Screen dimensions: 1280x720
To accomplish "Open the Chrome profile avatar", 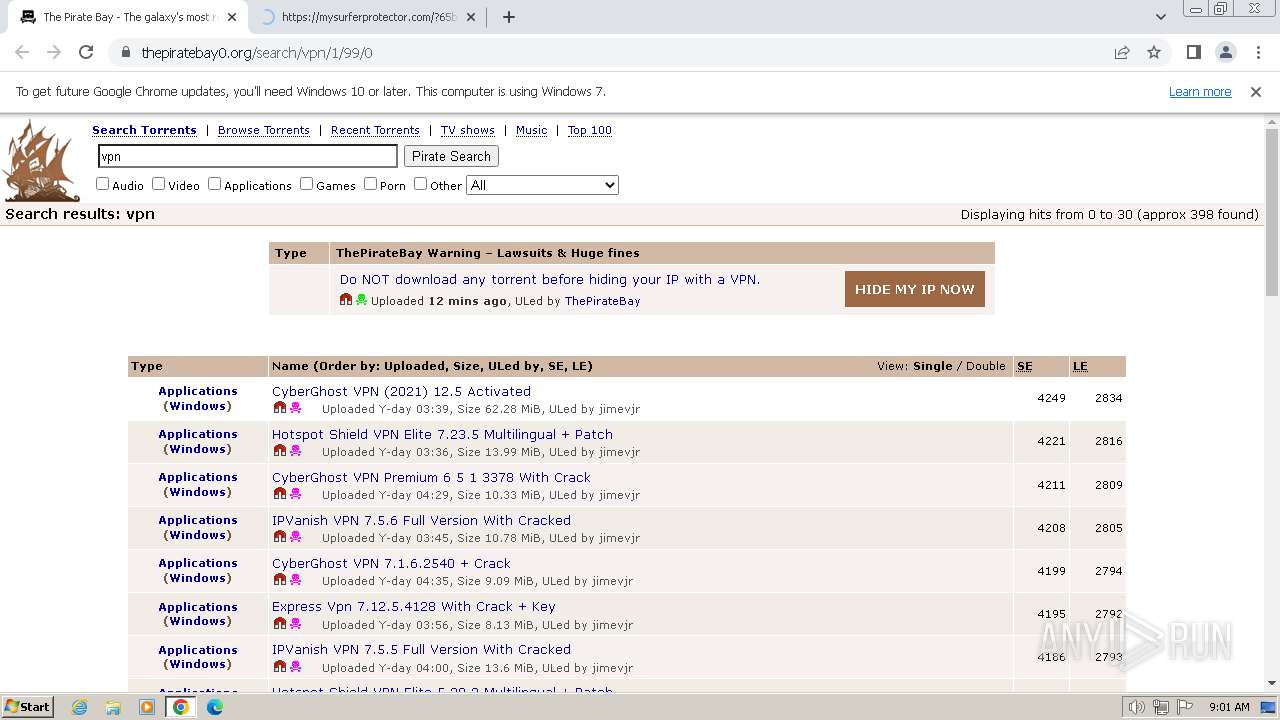I will (x=1225, y=52).
